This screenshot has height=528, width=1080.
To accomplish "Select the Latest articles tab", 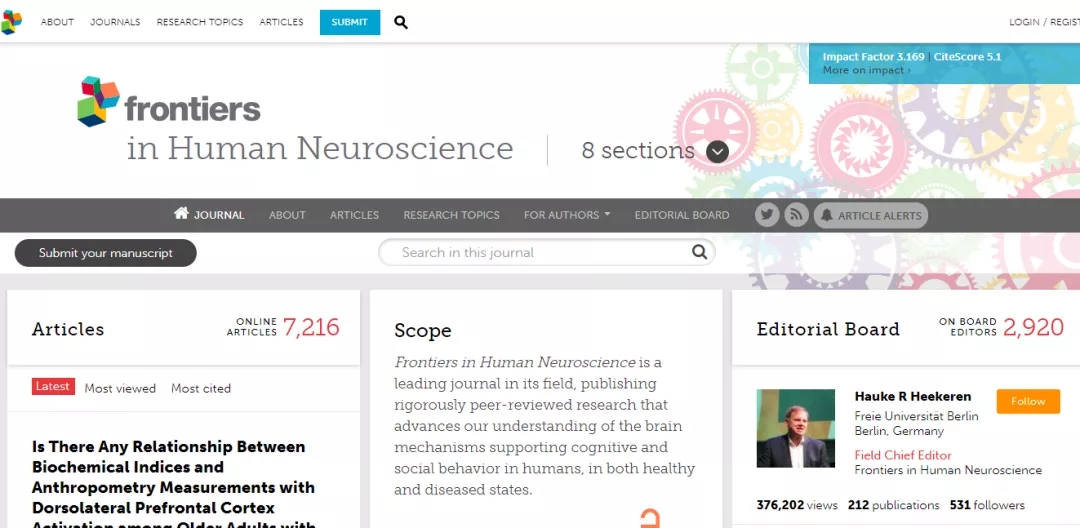I will coord(53,387).
